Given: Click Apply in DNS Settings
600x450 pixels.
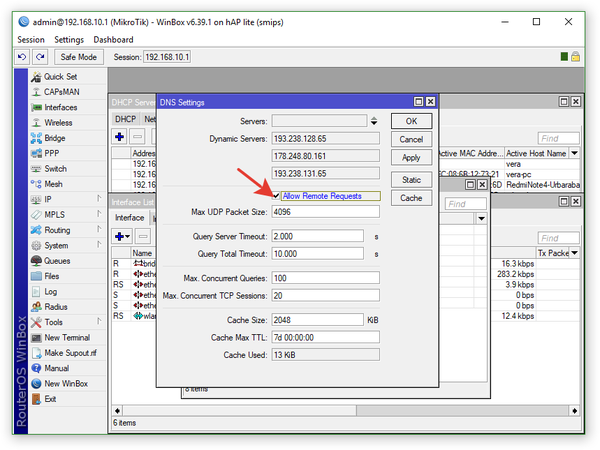Looking at the screenshot, I should pos(411,158).
